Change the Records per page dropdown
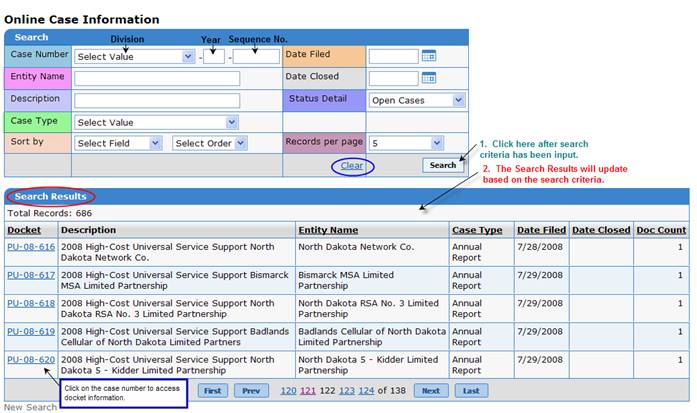The image size is (697, 413). click(x=406, y=143)
